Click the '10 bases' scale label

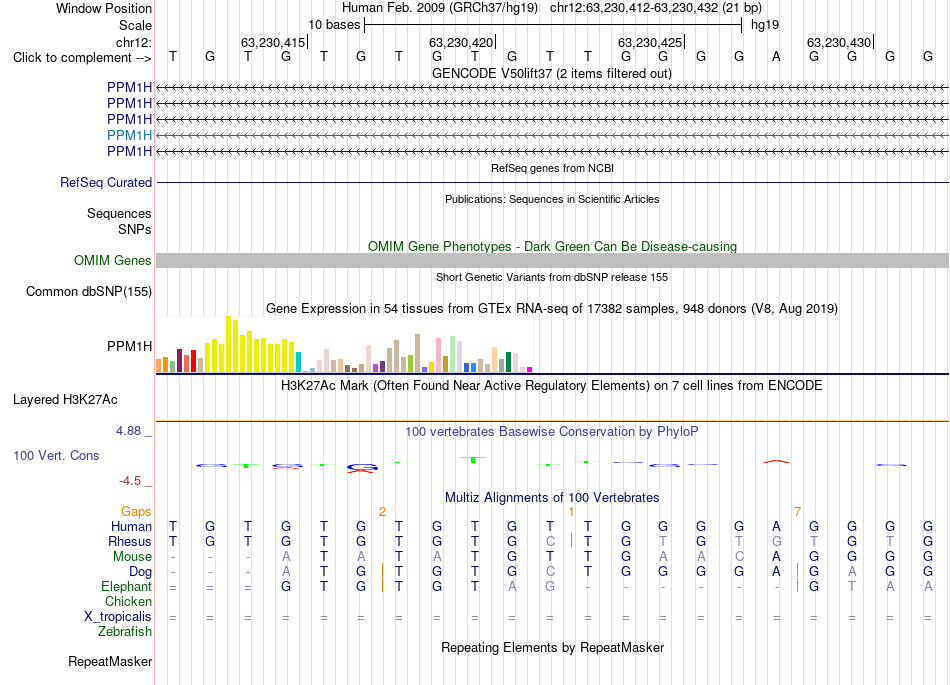tap(334, 25)
